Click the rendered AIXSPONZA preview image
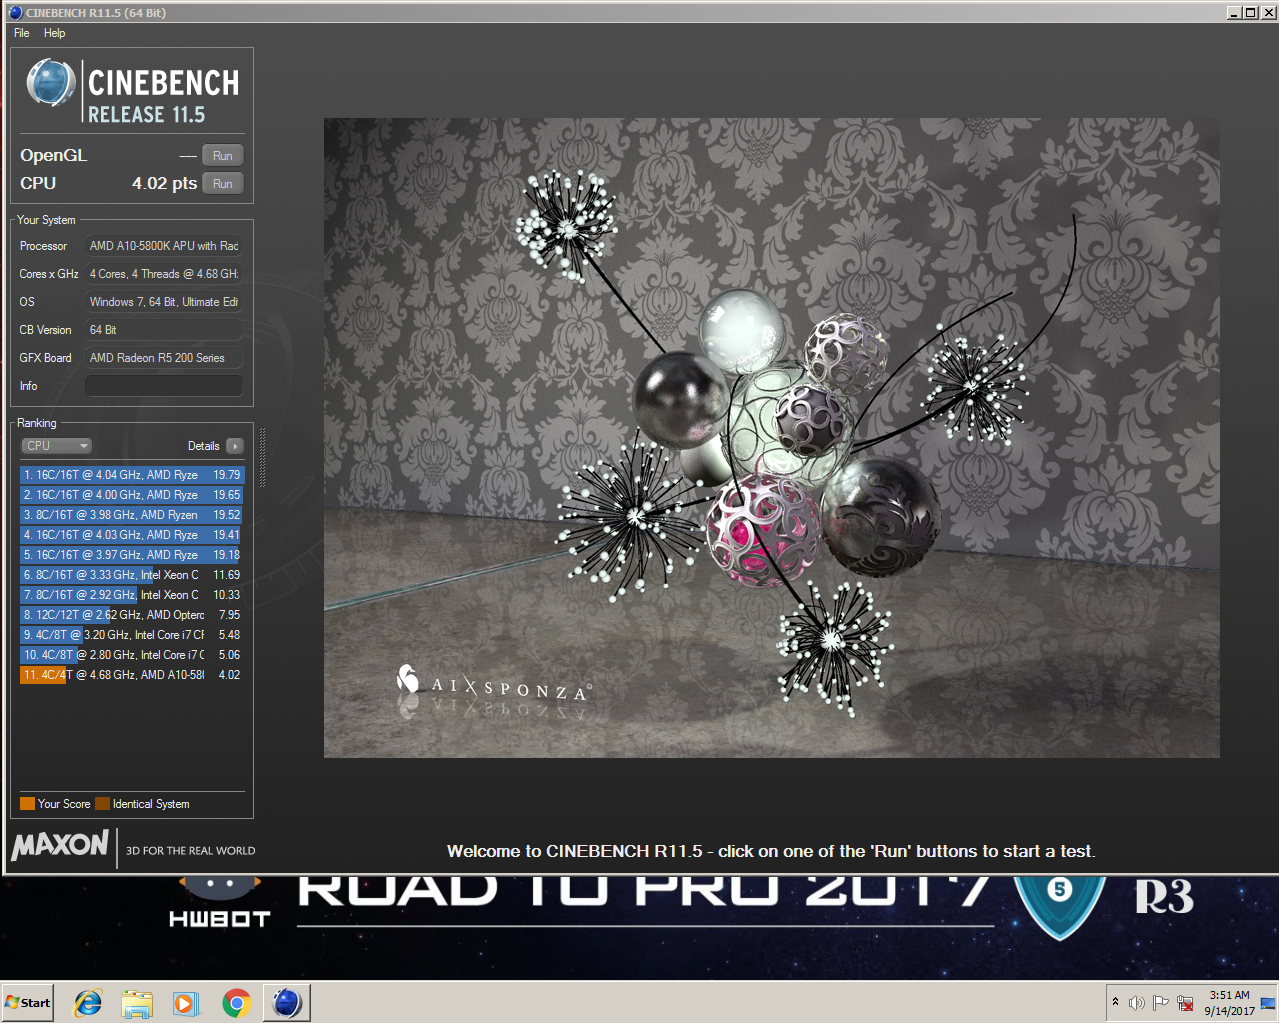Image resolution: width=1279 pixels, height=1023 pixels. coord(771,438)
